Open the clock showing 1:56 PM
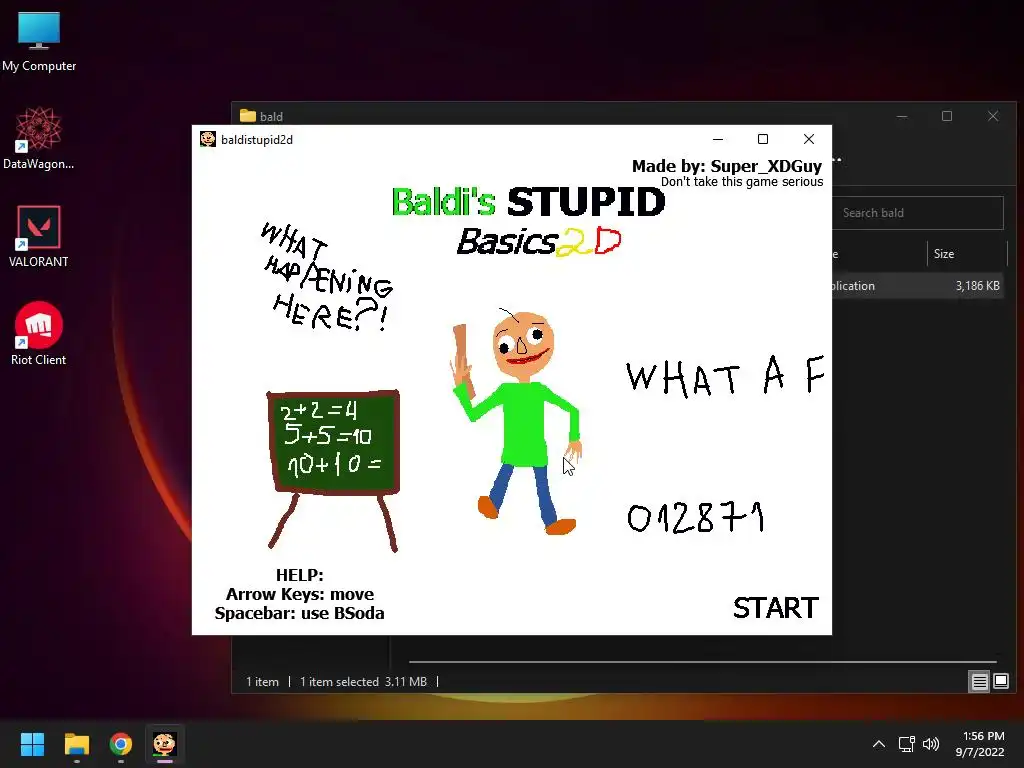The width and height of the screenshot is (1024, 768). [980, 744]
